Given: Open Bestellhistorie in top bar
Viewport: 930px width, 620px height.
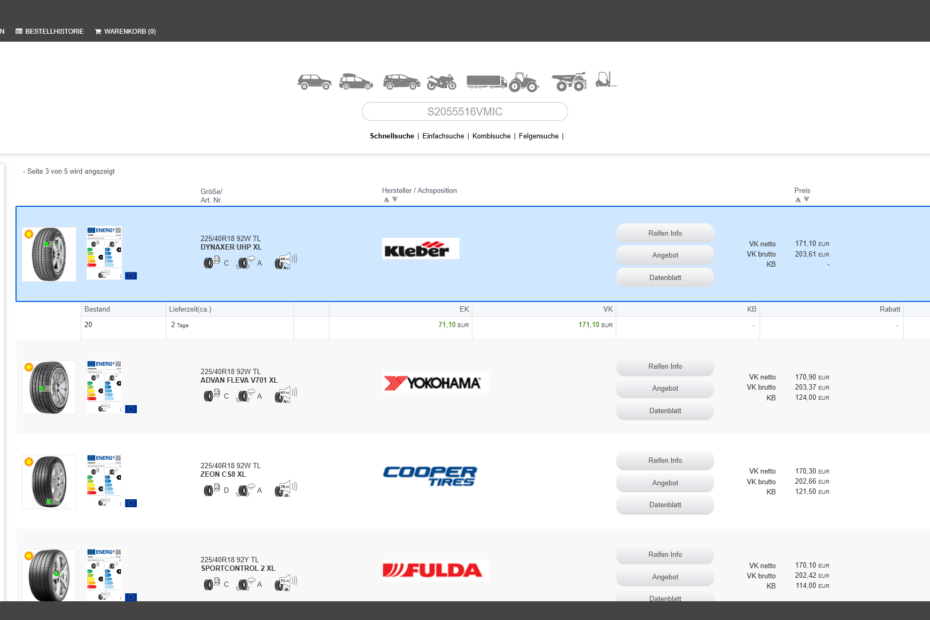Looking at the screenshot, I should click(x=49, y=31).
